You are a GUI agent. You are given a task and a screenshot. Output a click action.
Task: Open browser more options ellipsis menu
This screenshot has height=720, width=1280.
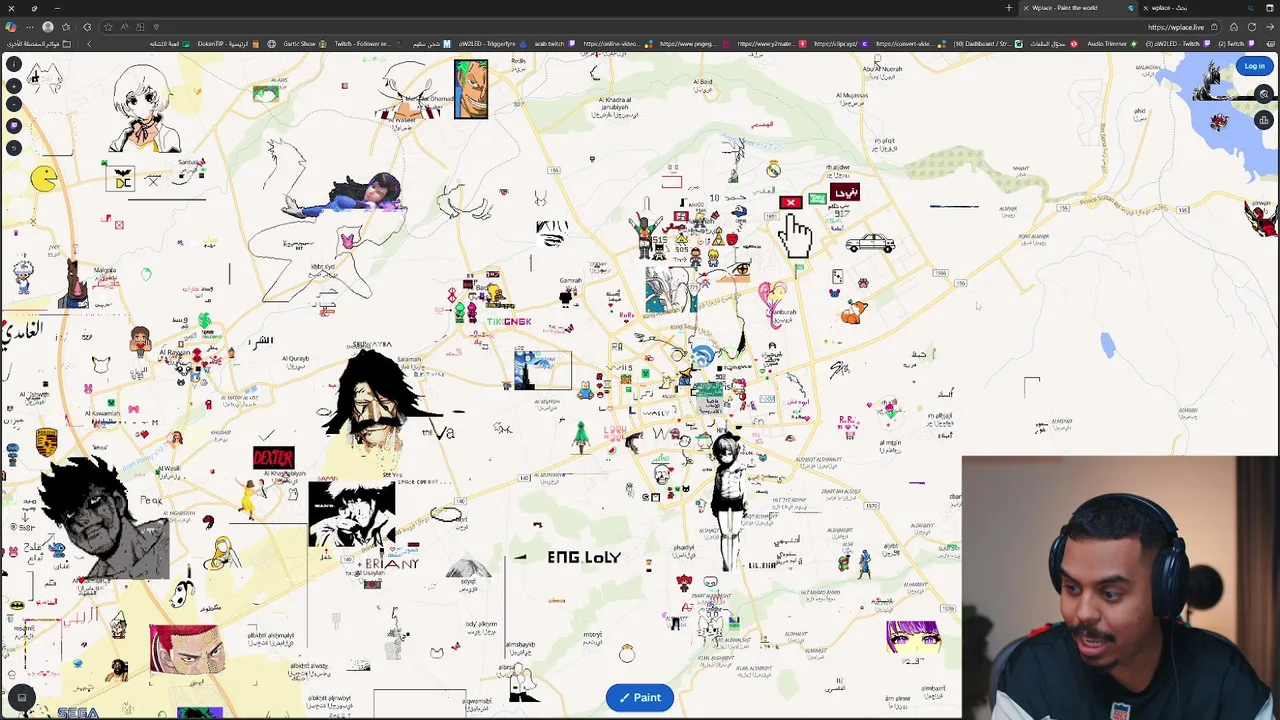pos(30,27)
